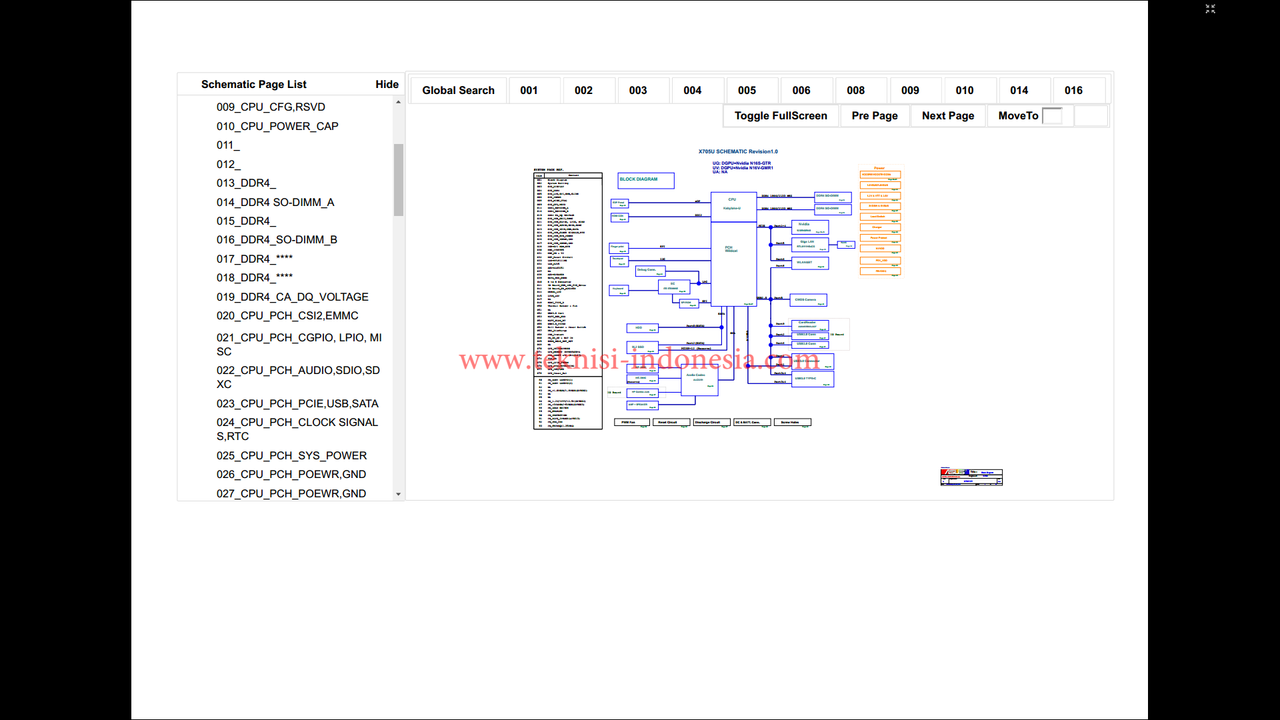Open page 022_CPU_PCH_AUDIO,SDIO,SDXC

point(298,377)
